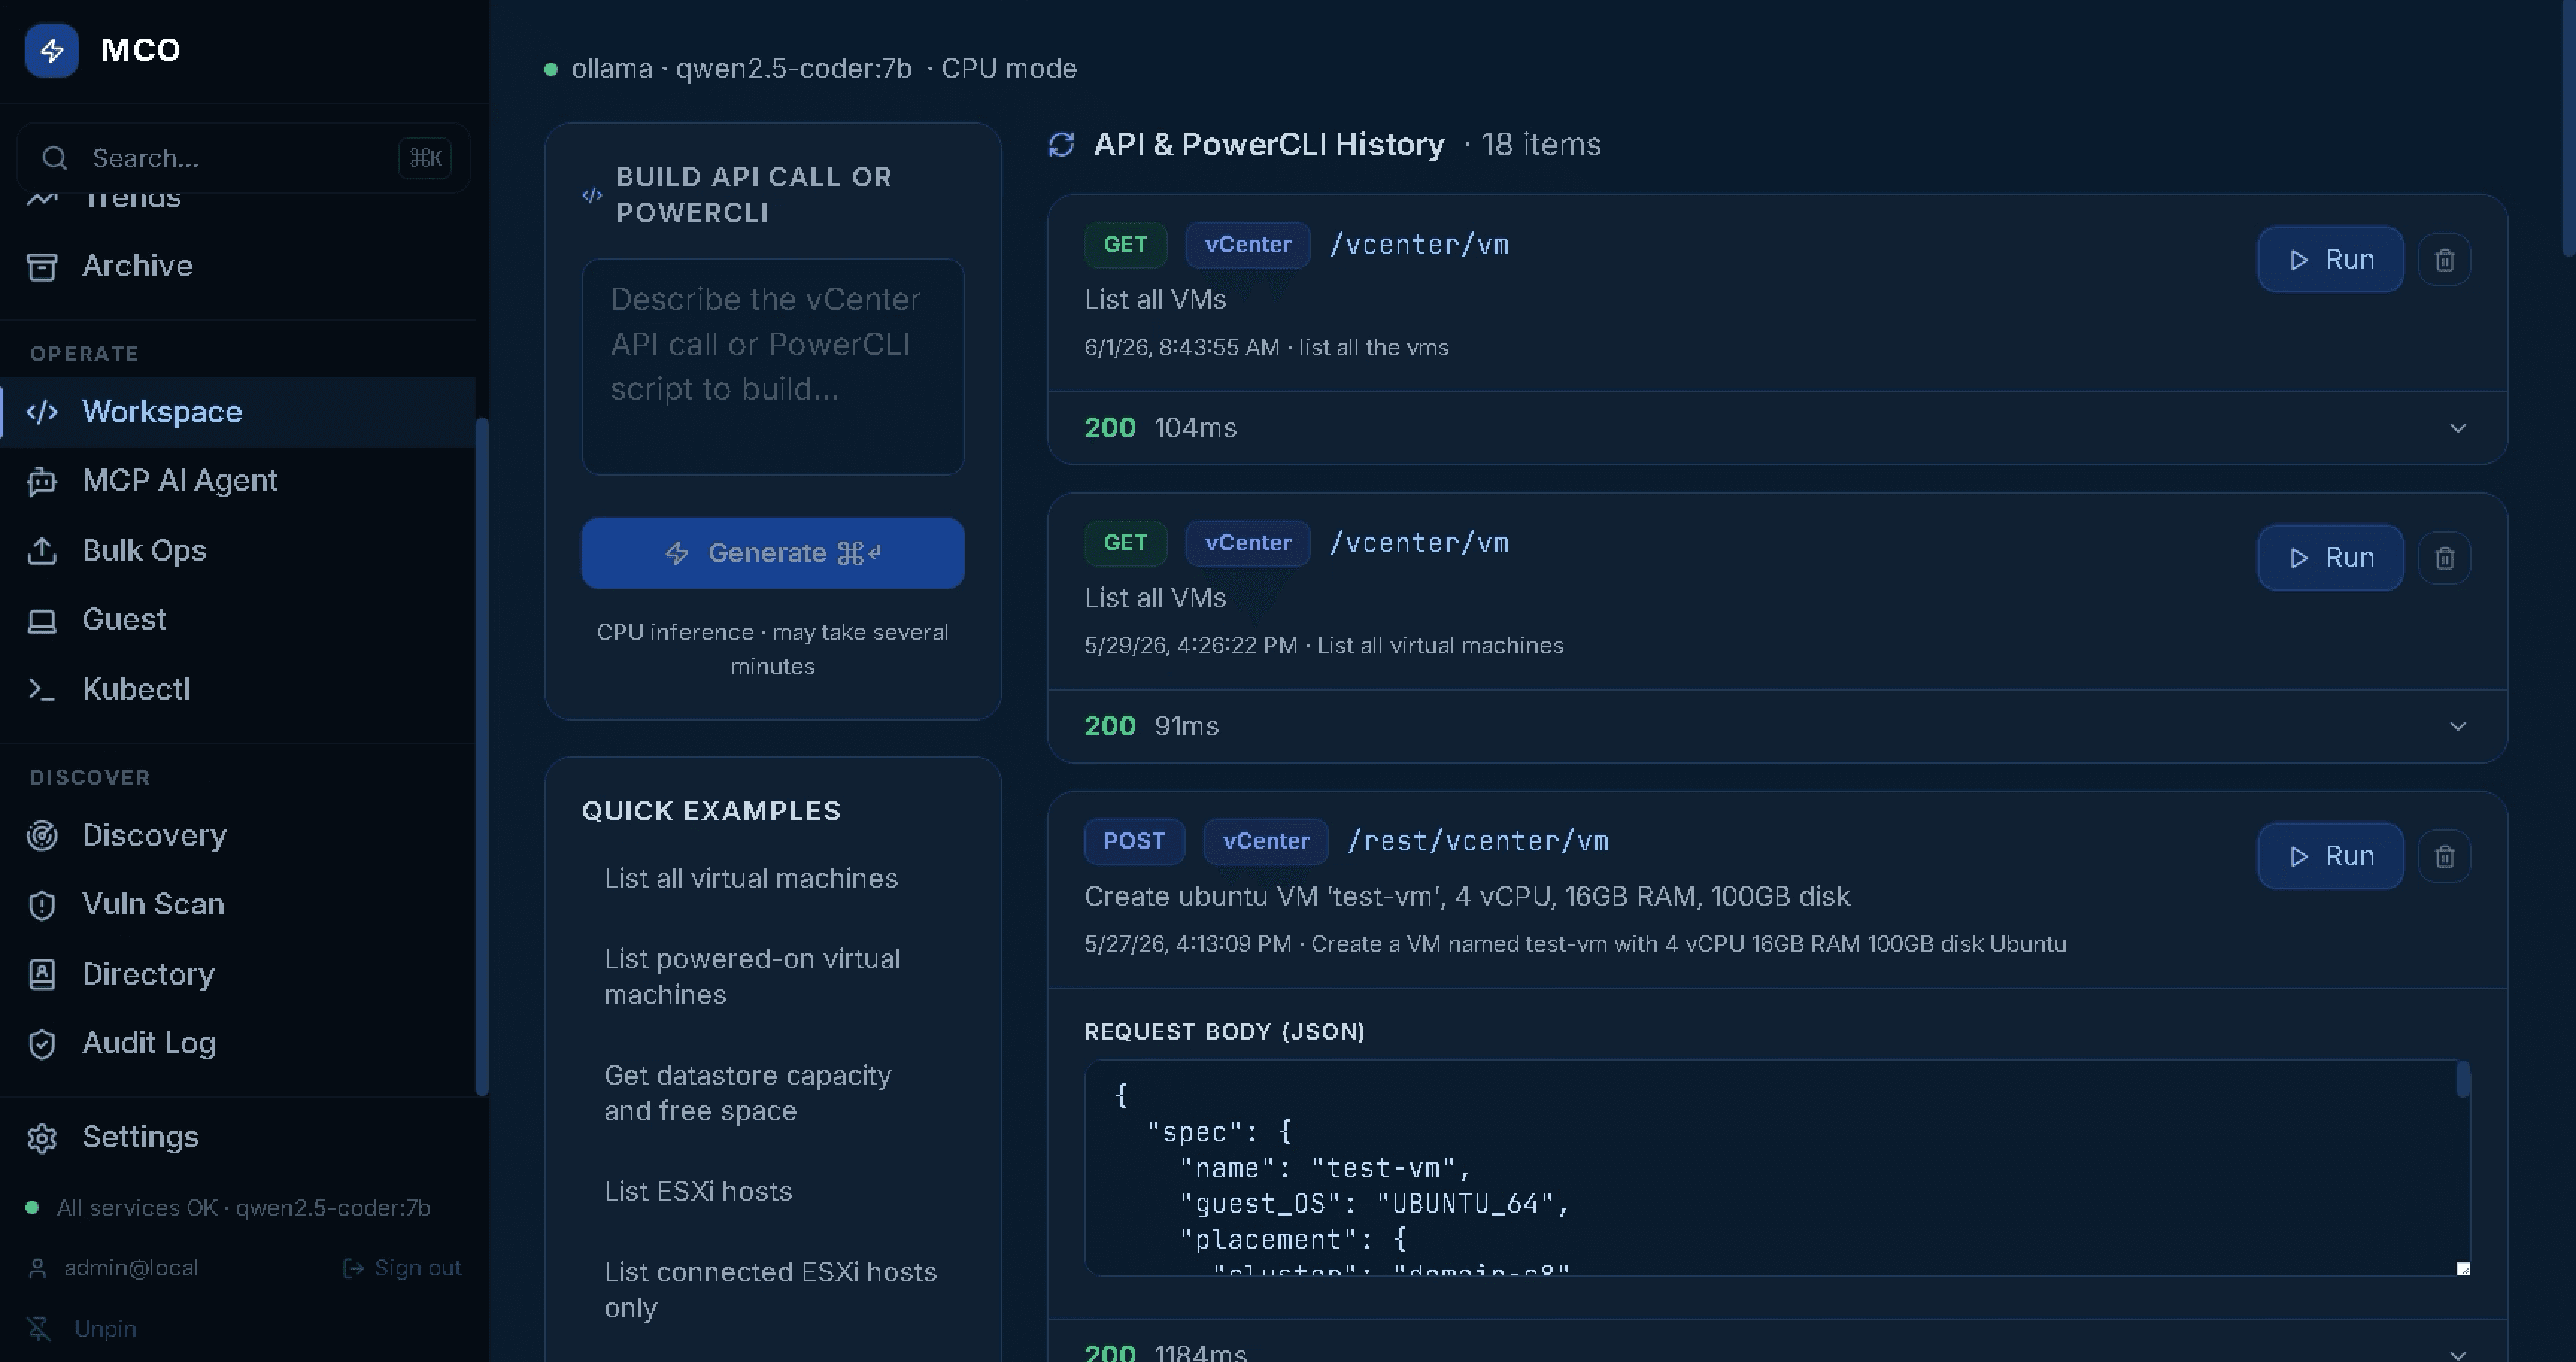Delete the 4:26:22 PM List all VMs entry
The height and width of the screenshot is (1362, 2576).
[2444, 558]
